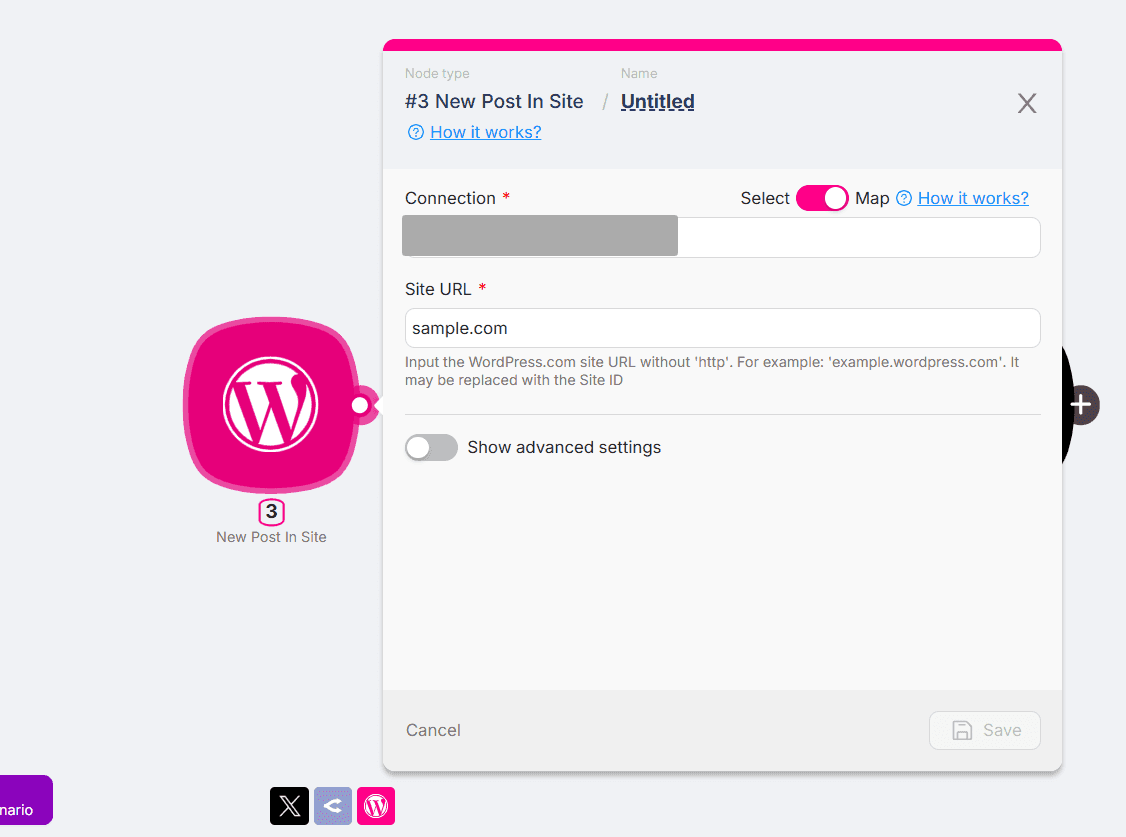Rename the node by clicking Untitled
The image size is (1126, 837).
657,102
